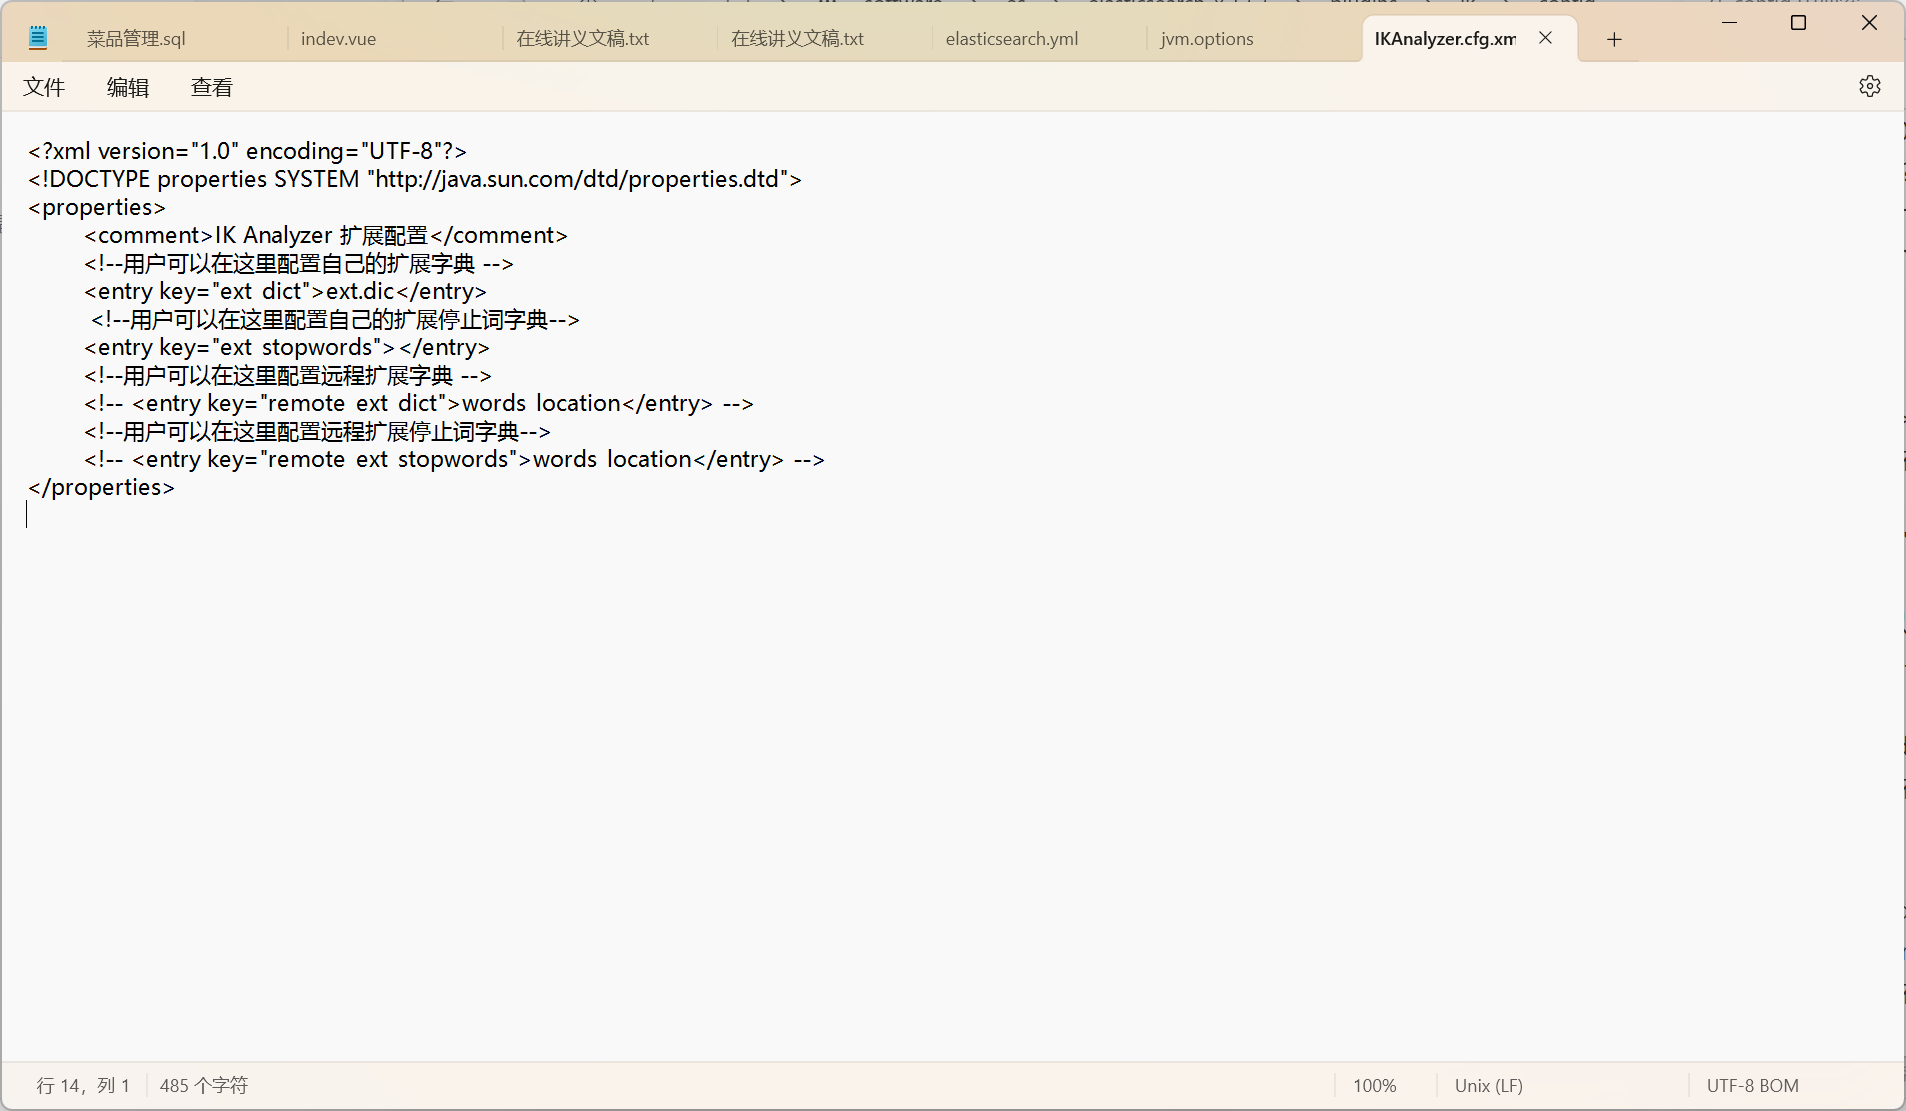Close the IKAnalyzer.cfg.xml tab
The width and height of the screenshot is (1906, 1111).
click(1545, 38)
